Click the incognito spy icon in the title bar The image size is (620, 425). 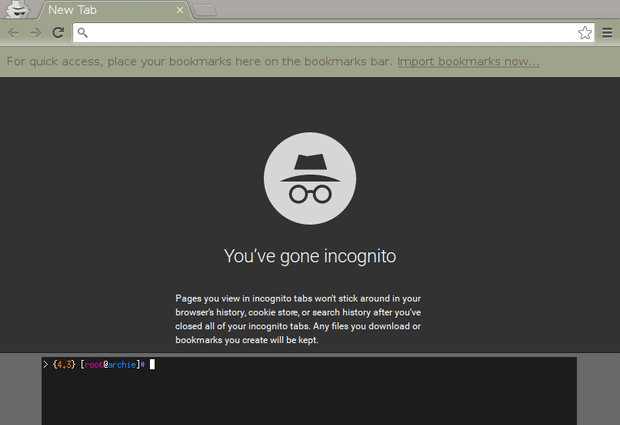point(18,9)
